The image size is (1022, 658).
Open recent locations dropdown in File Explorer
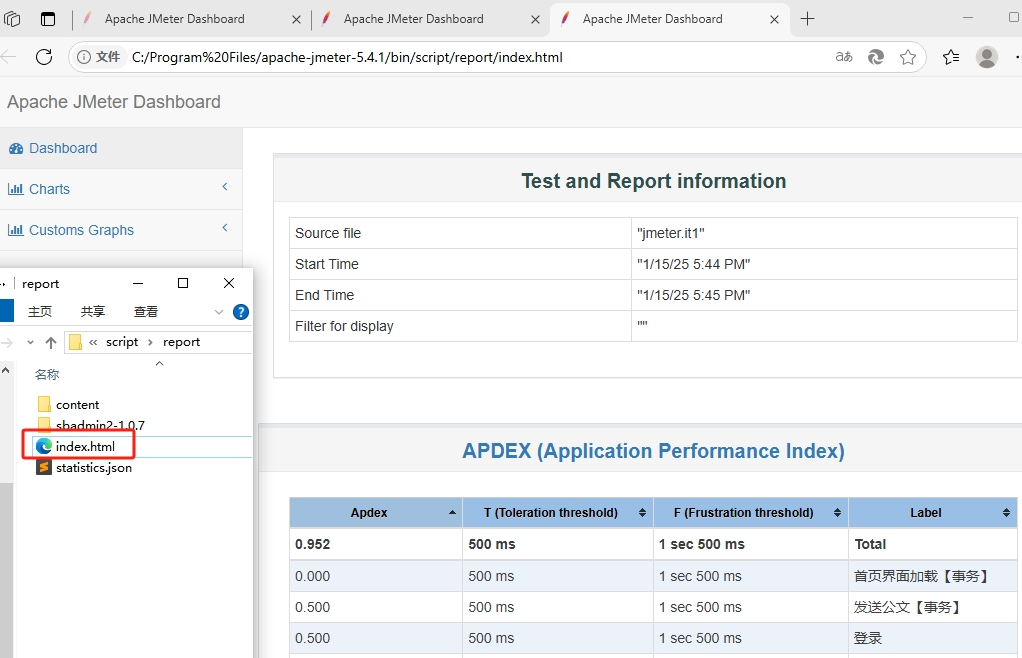(x=31, y=342)
